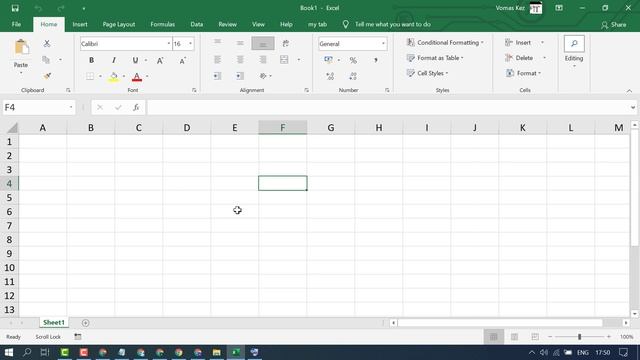The width and height of the screenshot is (640, 360).
Task: Apply red font color swatch
Action: click(137, 76)
